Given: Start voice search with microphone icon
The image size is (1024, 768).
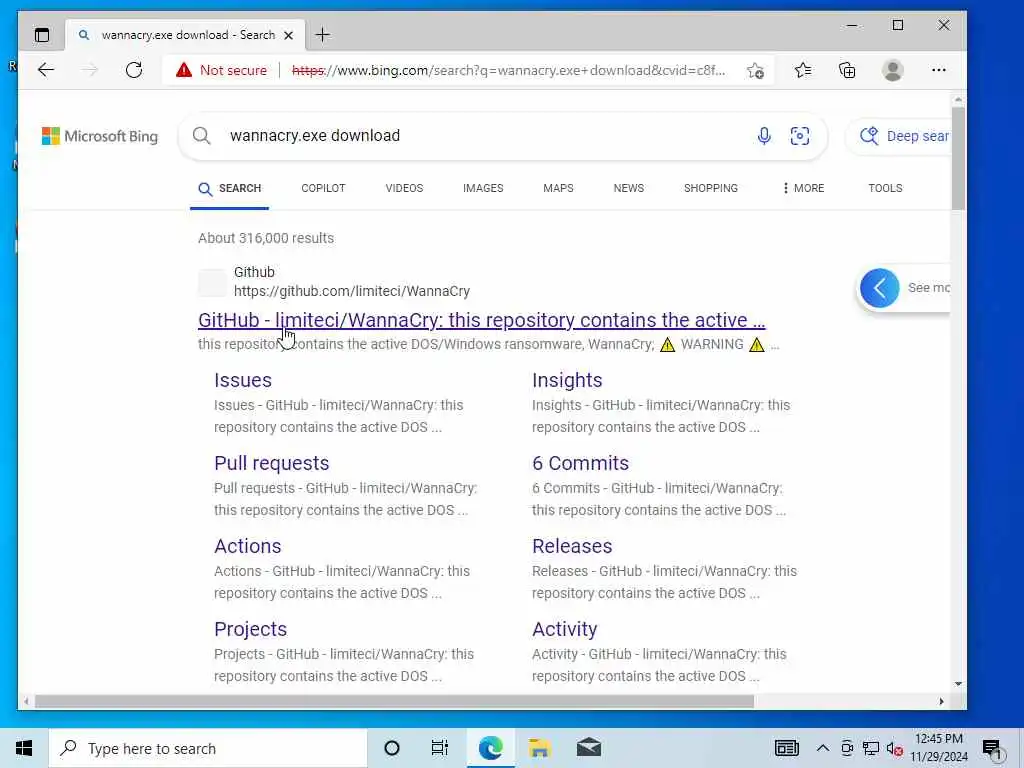Looking at the screenshot, I should point(764,136).
